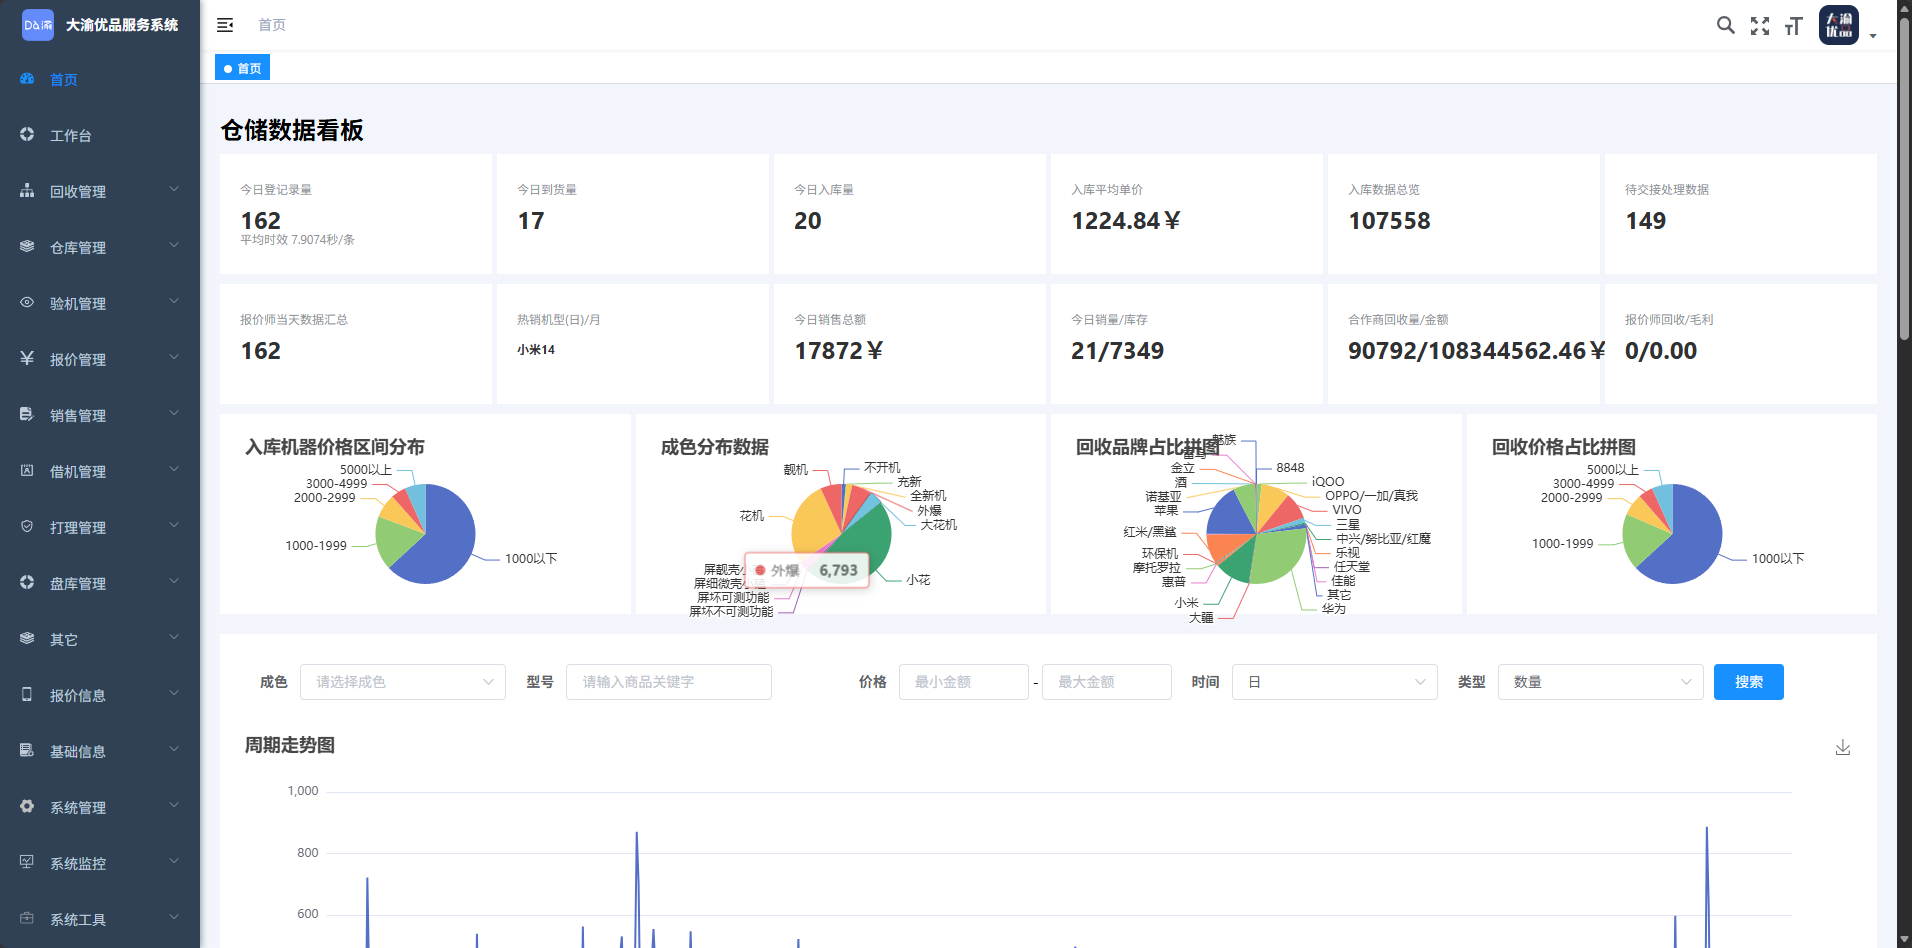Screen dimensions: 1912x948
Task: Click the 报价管理 yen icon
Action: pos(27,359)
